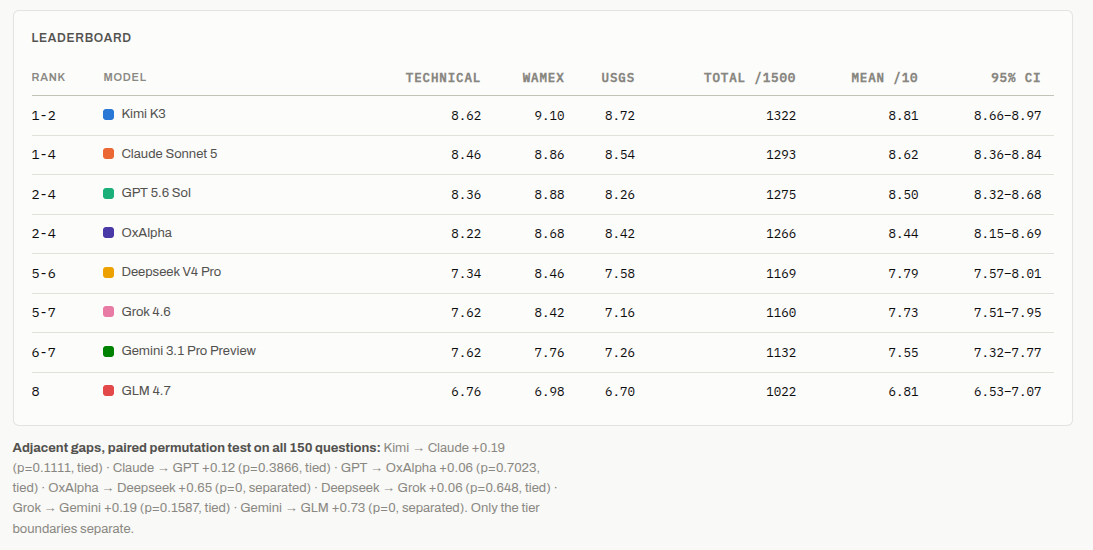Sort by the USGS column header
The width and height of the screenshot is (1093, 550).
[618, 77]
